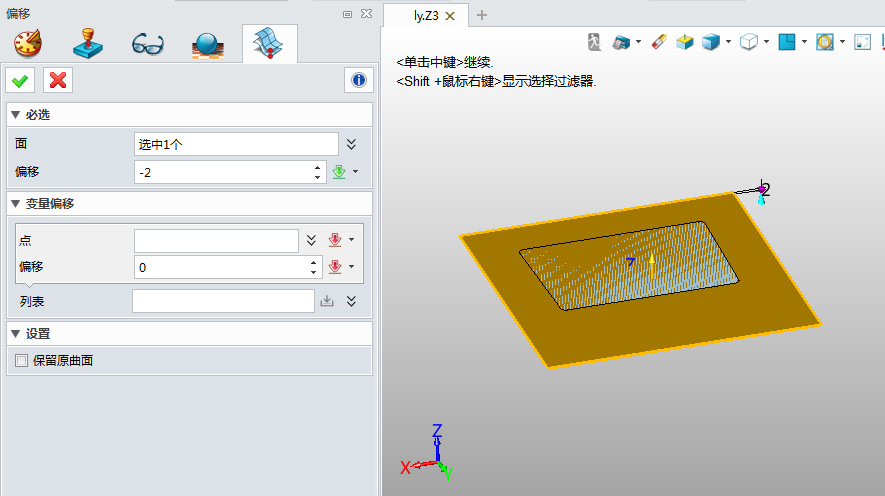This screenshot has width=885, height=496.
Task: Click the eraser icon in view toolbar
Action: [659, 42]
